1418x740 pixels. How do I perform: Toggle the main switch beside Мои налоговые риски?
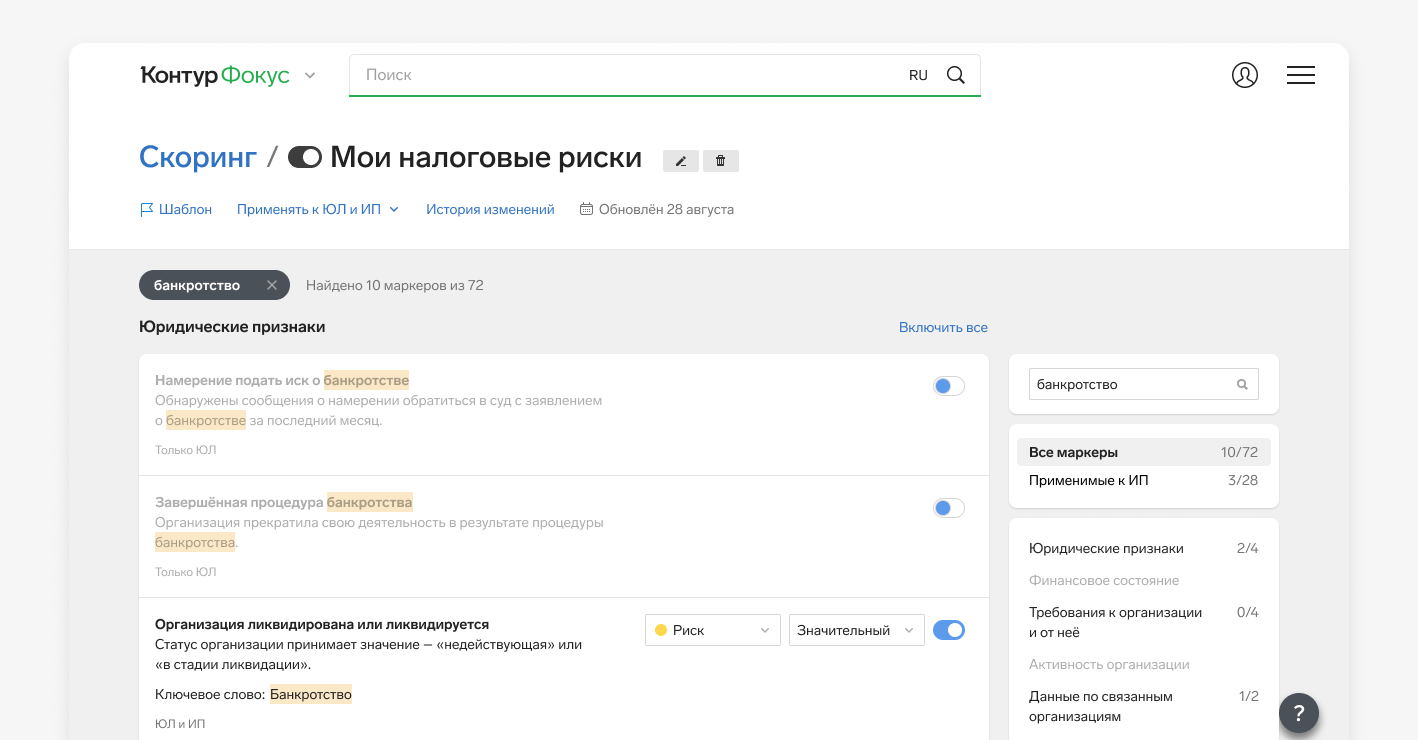[305, 157]
